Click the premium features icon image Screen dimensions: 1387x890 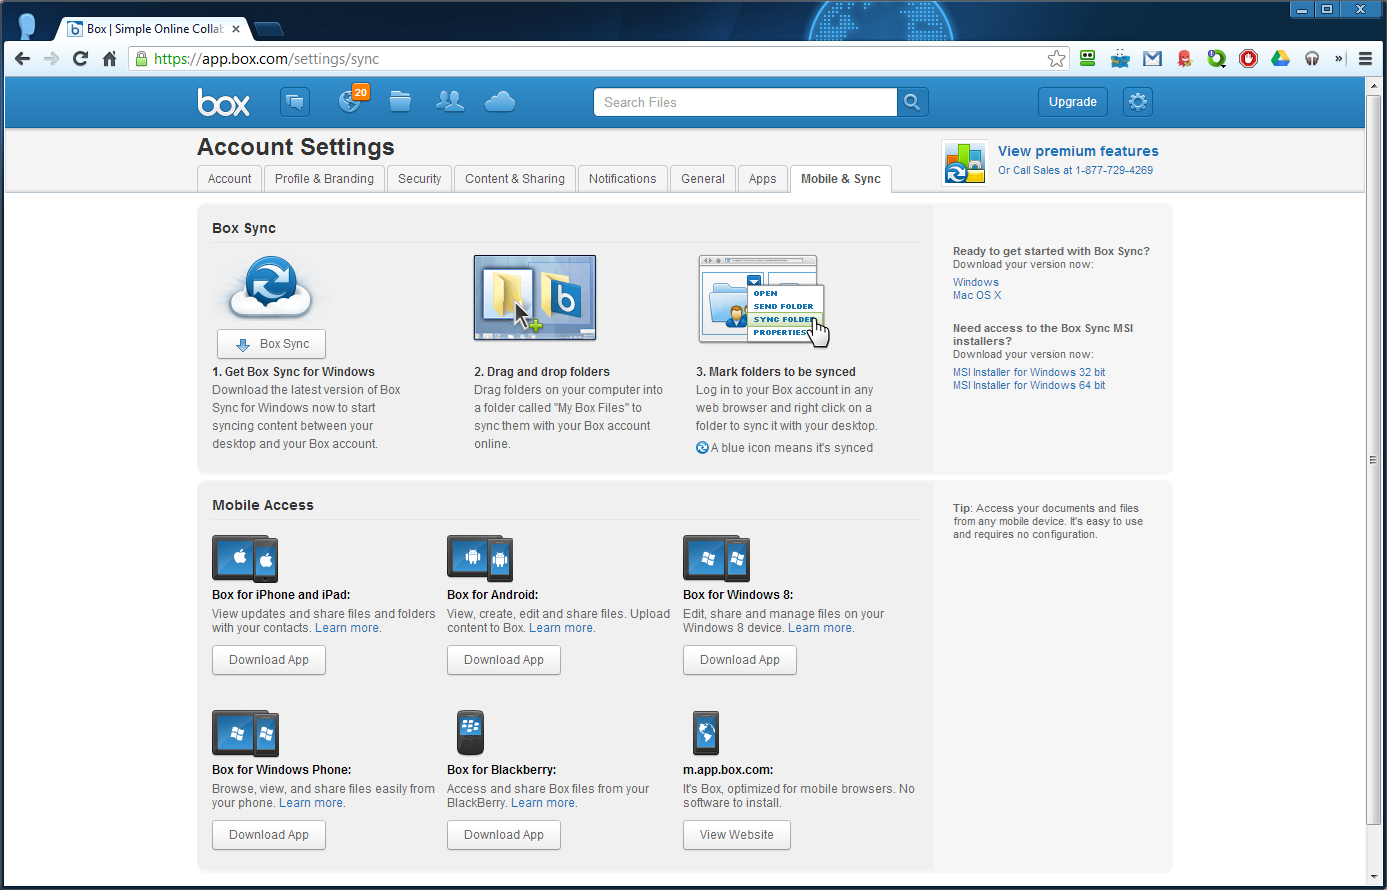[965, 163]
